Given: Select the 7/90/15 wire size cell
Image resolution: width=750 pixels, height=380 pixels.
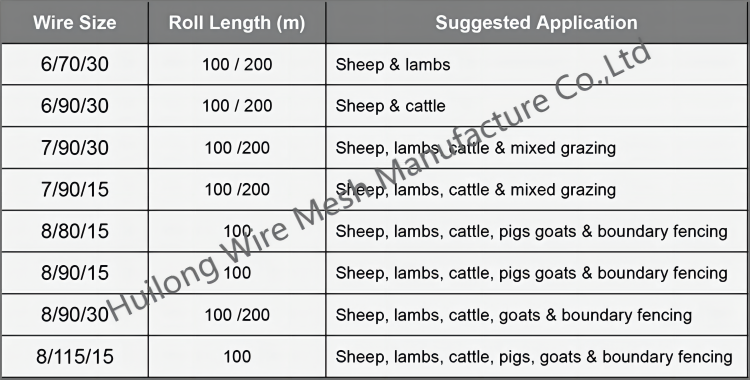Looking at the screenshot, I should pos(75,190).
